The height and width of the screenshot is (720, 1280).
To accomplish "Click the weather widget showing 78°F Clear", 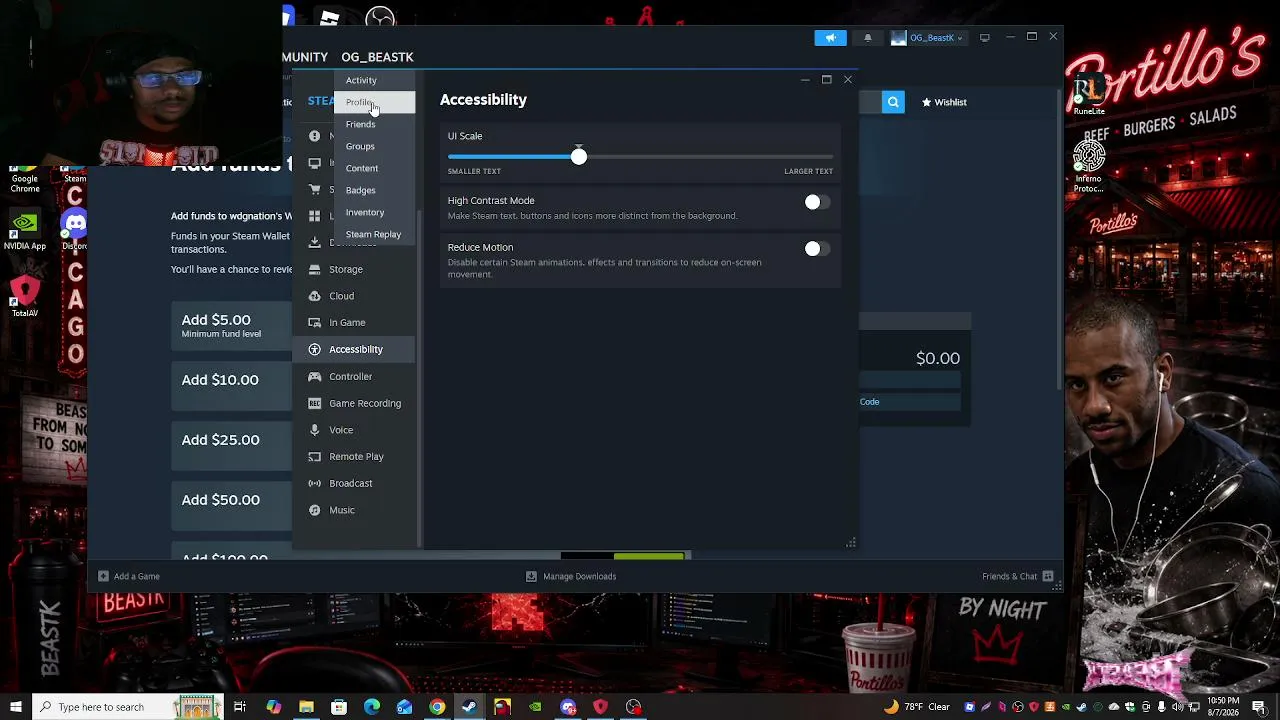I will (x=916, y=707).
